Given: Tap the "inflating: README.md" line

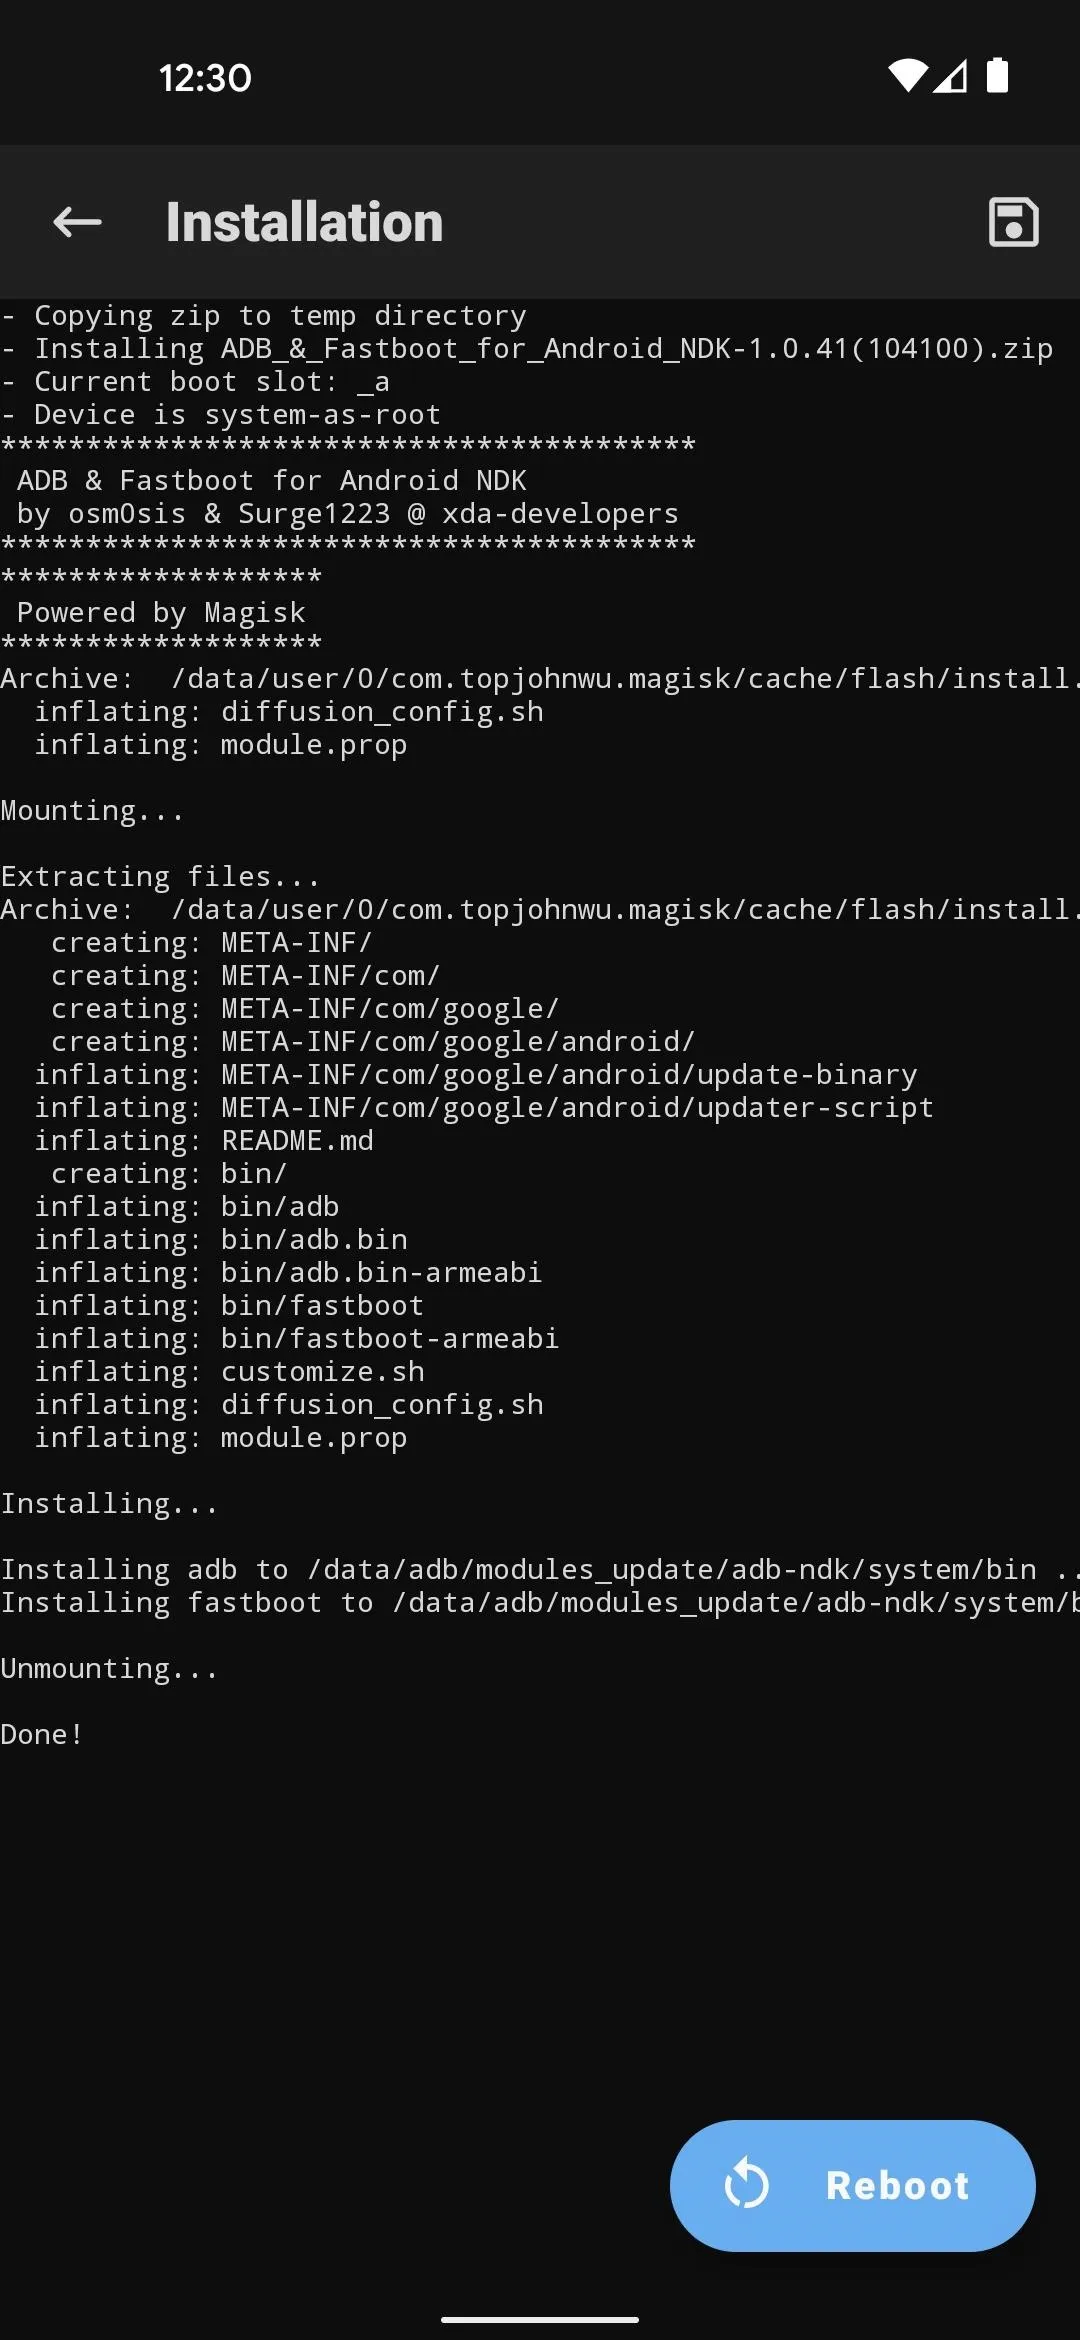Looking at the screenshot, I should 204,1141.
